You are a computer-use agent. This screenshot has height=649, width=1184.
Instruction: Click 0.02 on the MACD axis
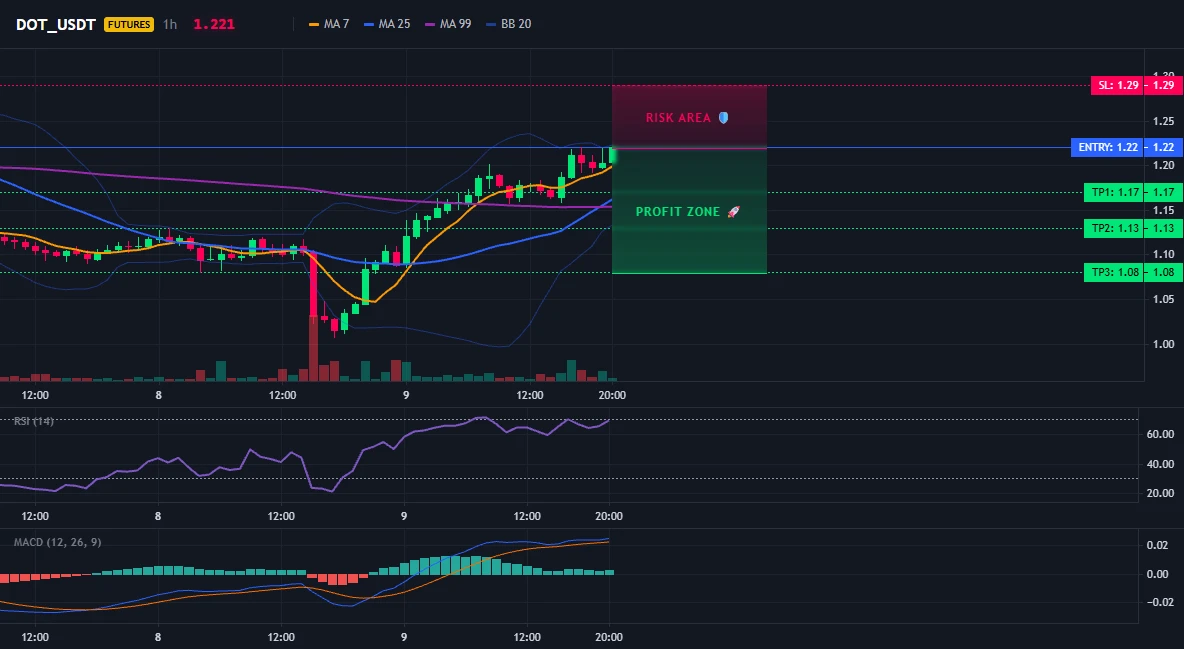click(x=1158, y=545)
